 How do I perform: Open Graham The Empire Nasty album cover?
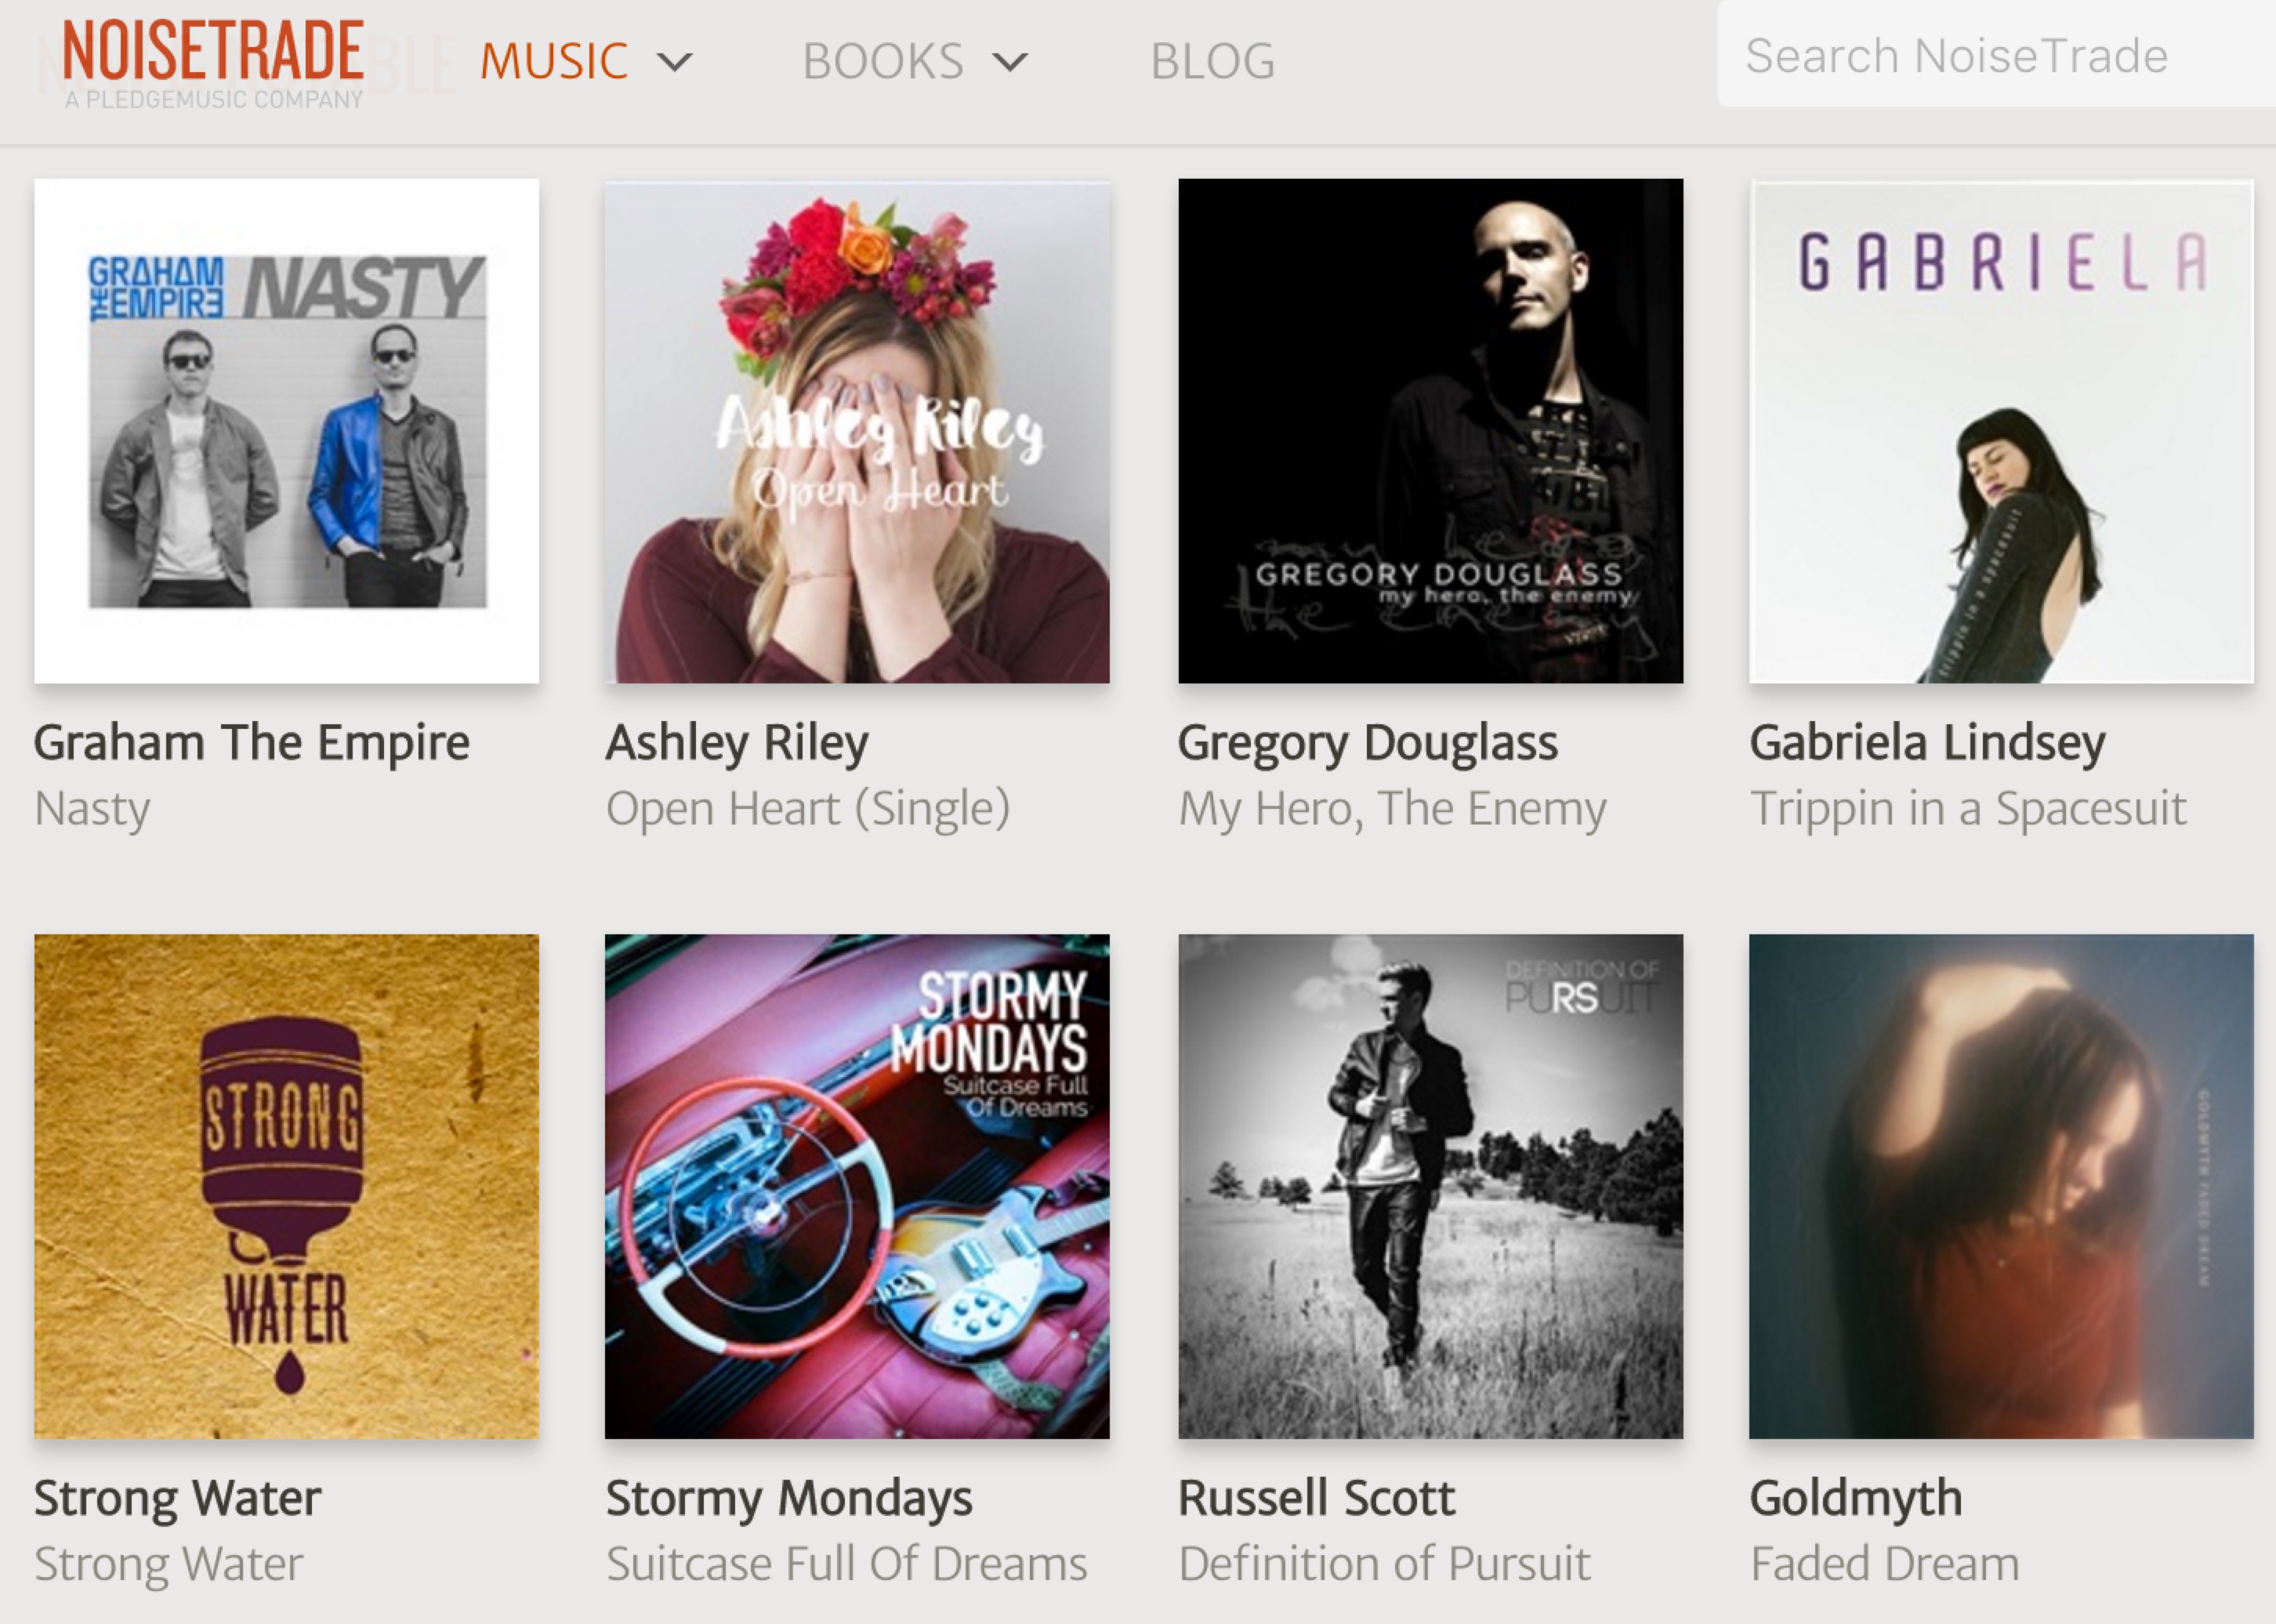[287, 431]
